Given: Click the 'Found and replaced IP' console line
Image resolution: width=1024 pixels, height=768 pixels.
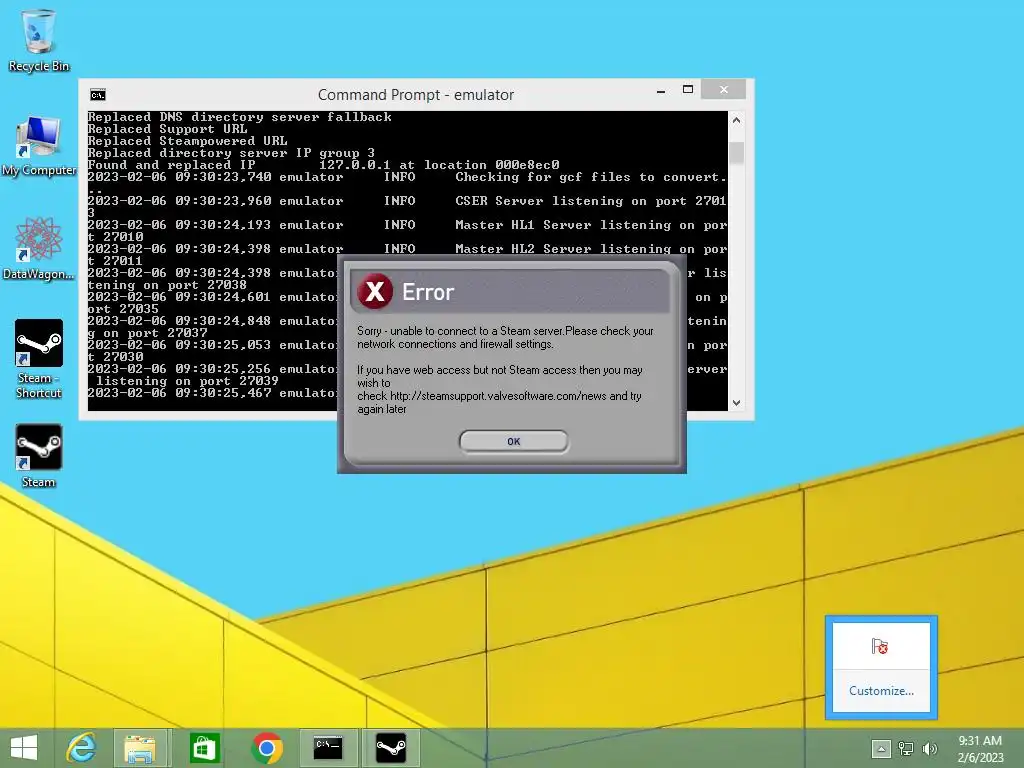Looking at the screenshot, I should [323, 165].
